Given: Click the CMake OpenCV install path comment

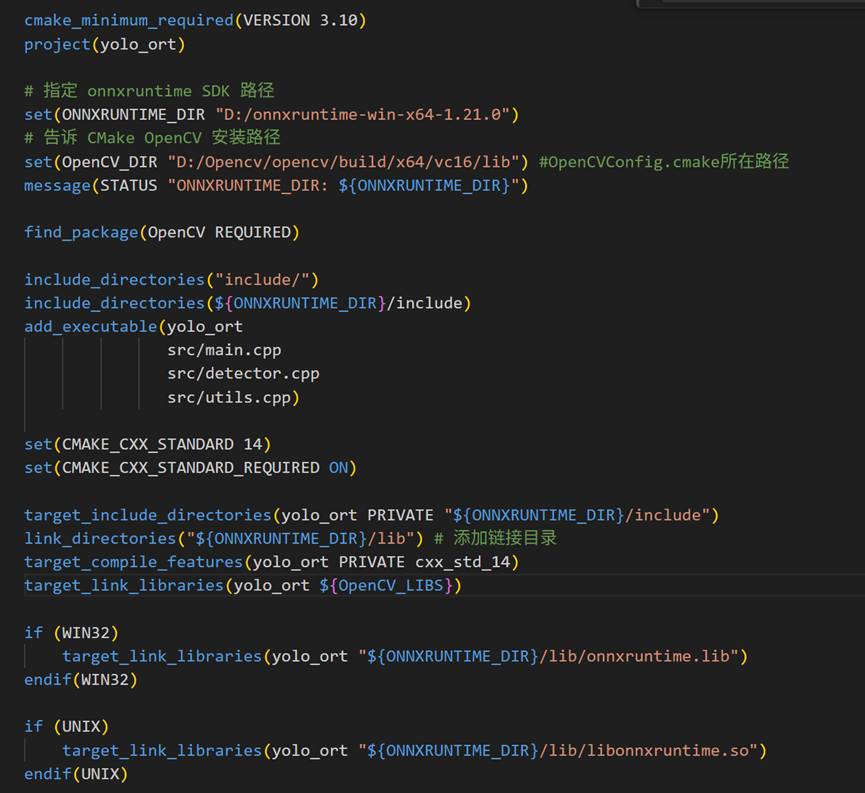Looking at the screenshot, I should click(x=152, y=138).
